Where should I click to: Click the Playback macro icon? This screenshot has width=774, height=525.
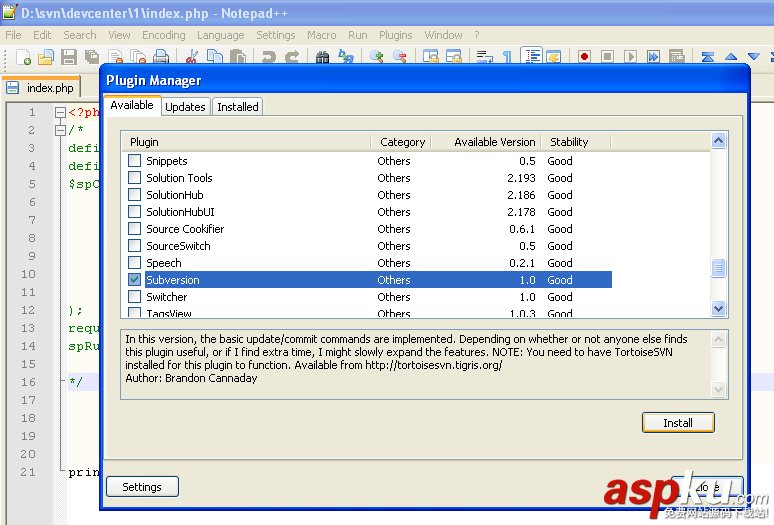click(630, 57)
